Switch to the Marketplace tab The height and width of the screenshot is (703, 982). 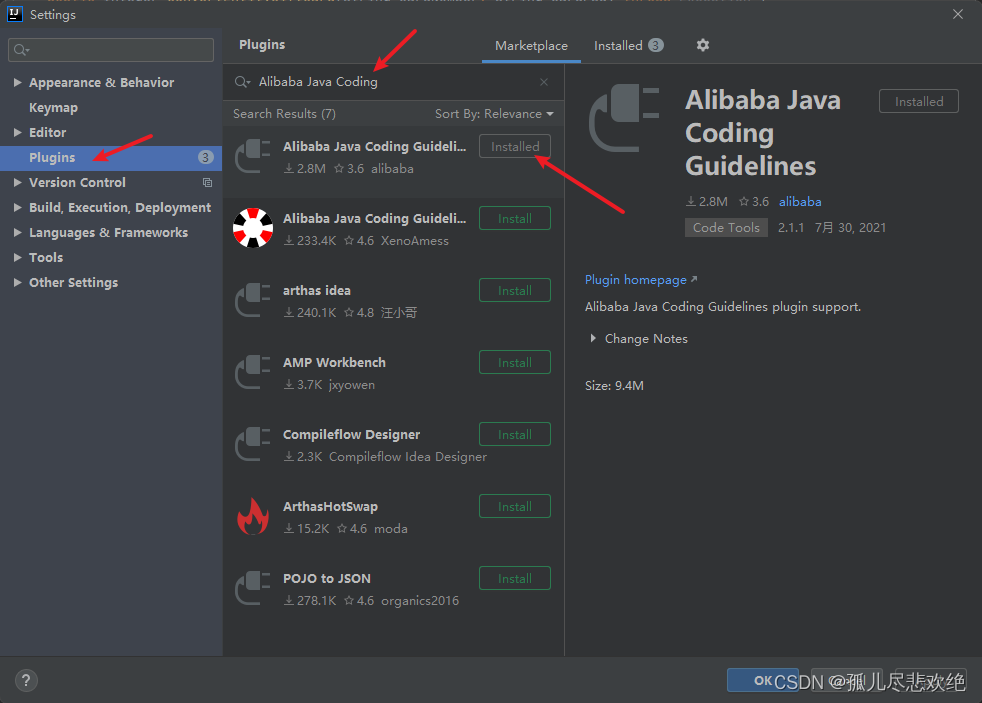[531, 46]
